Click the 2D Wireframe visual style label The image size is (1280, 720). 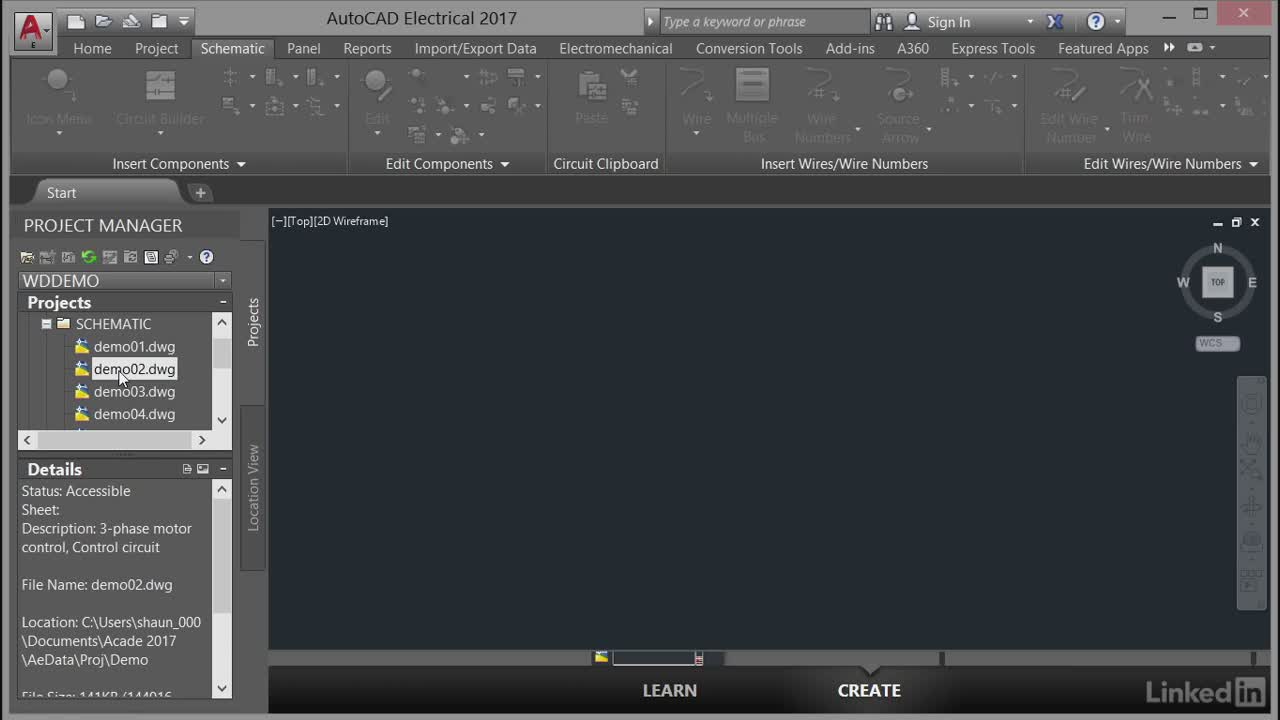pyautogui.click(x=351, y=221)
